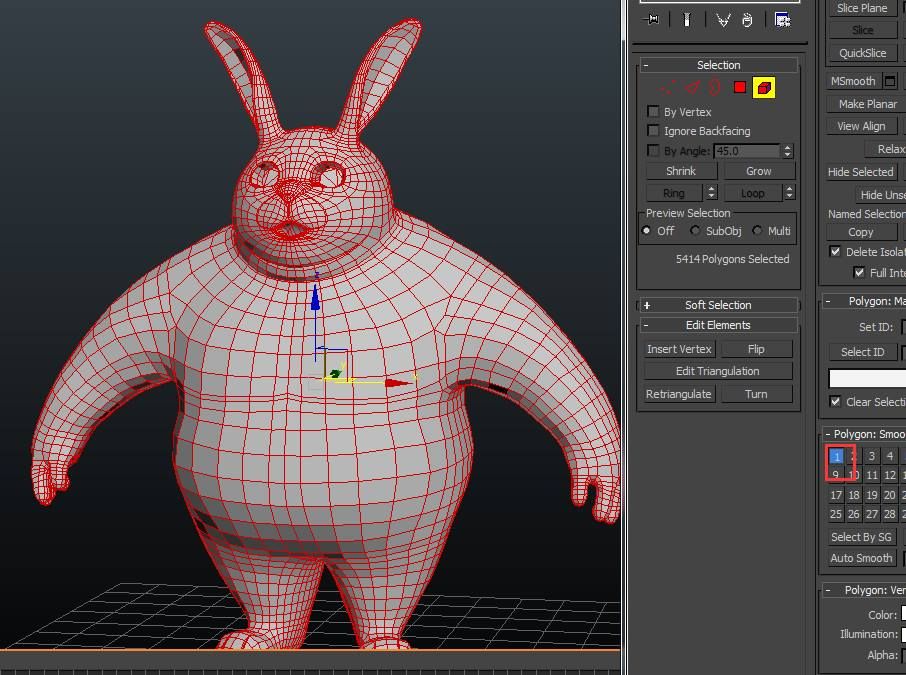
Task: Toggle the By Angle checkbox
Action: [x=653, y=151]
